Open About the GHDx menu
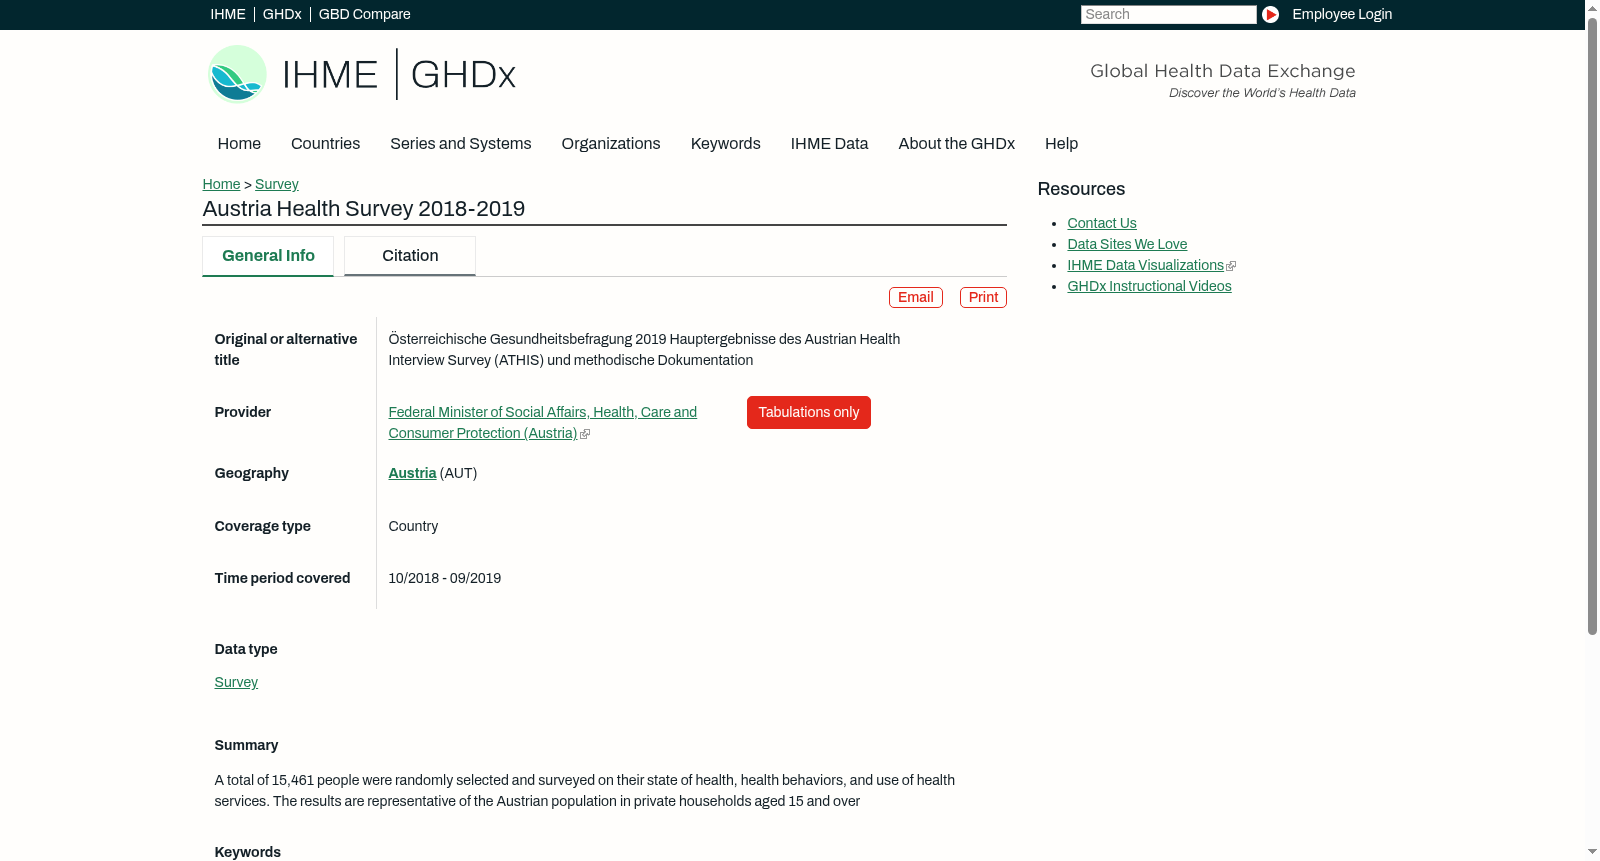The image size is (1600, 861). tap(956, 143)
